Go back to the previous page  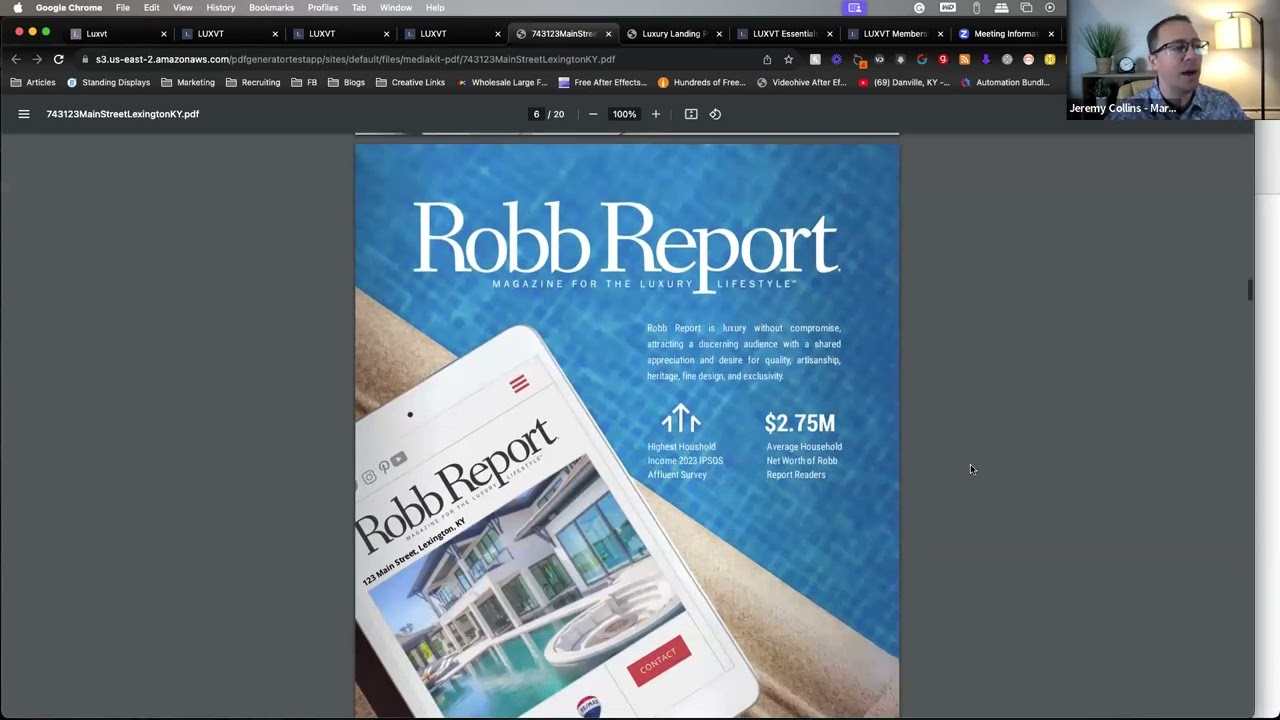(x=16, y=60)
